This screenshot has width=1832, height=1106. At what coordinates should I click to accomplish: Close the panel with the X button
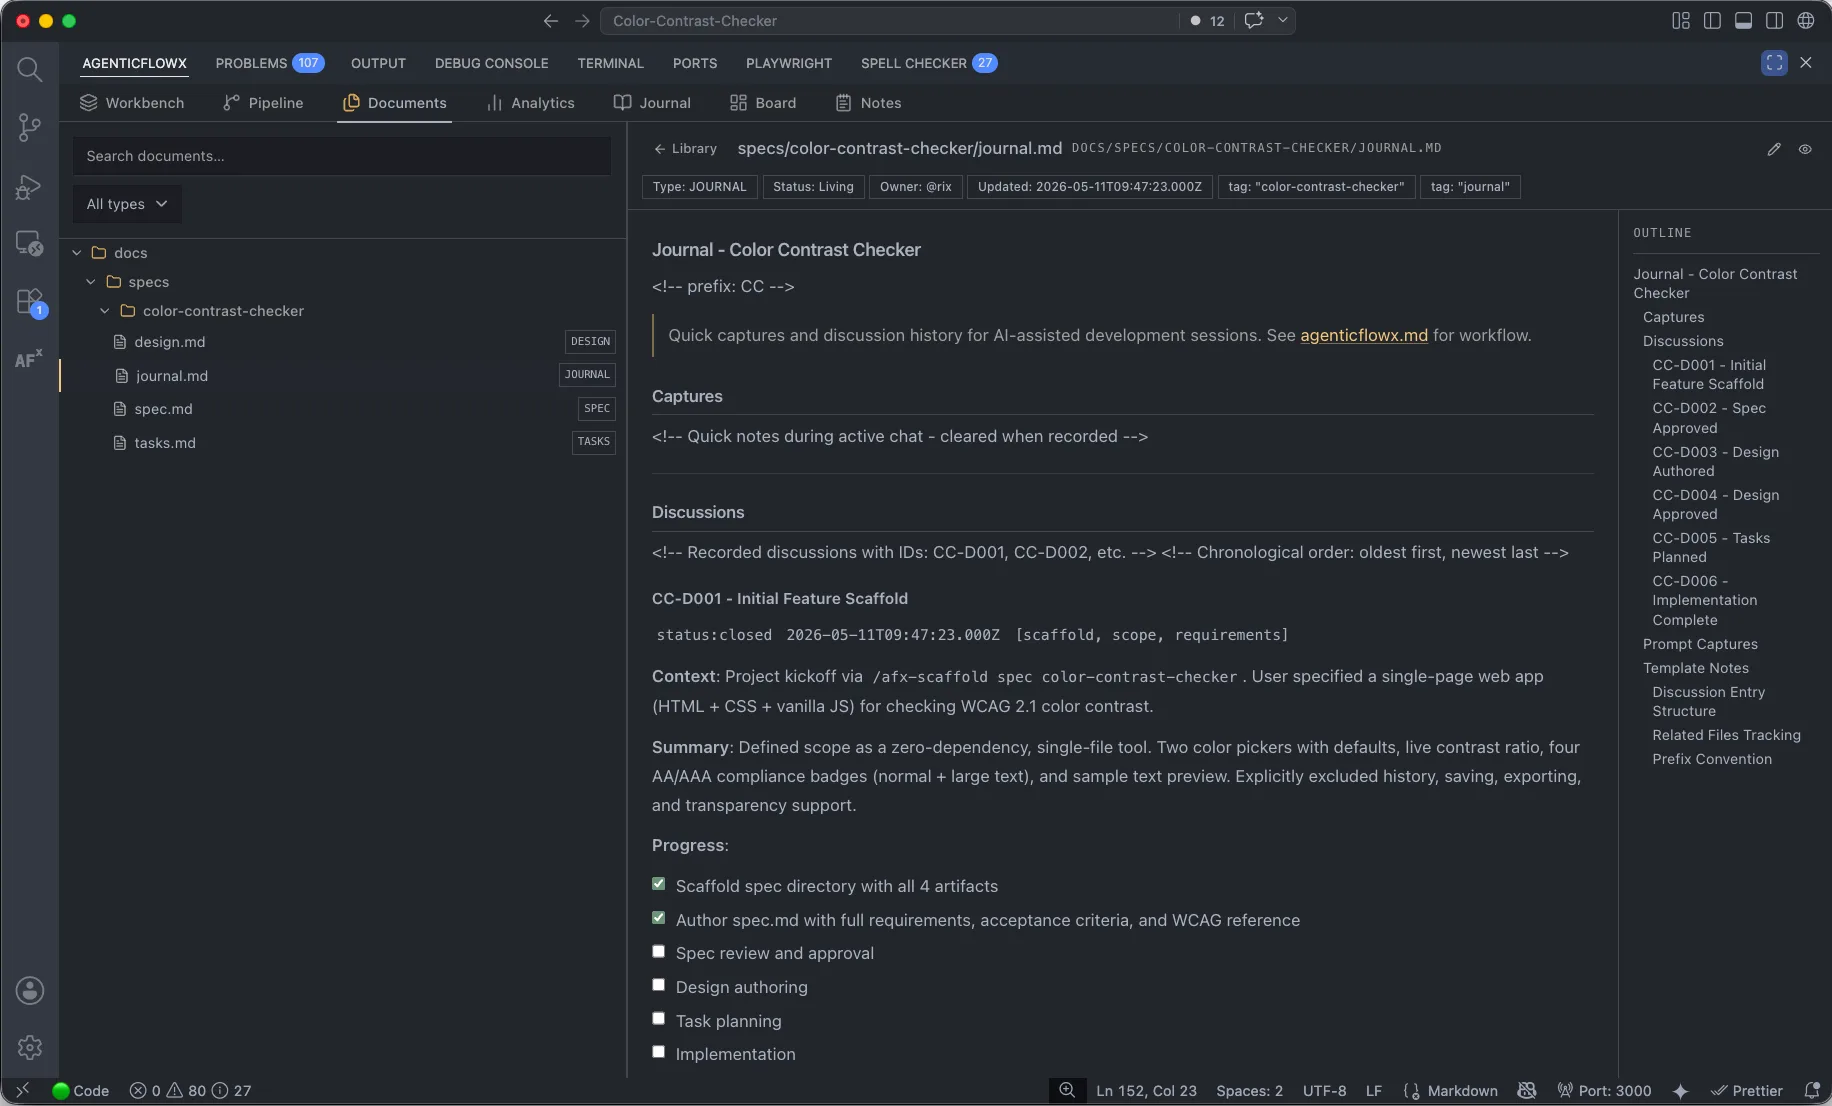pyautogui.click(x=1806, y=63)
